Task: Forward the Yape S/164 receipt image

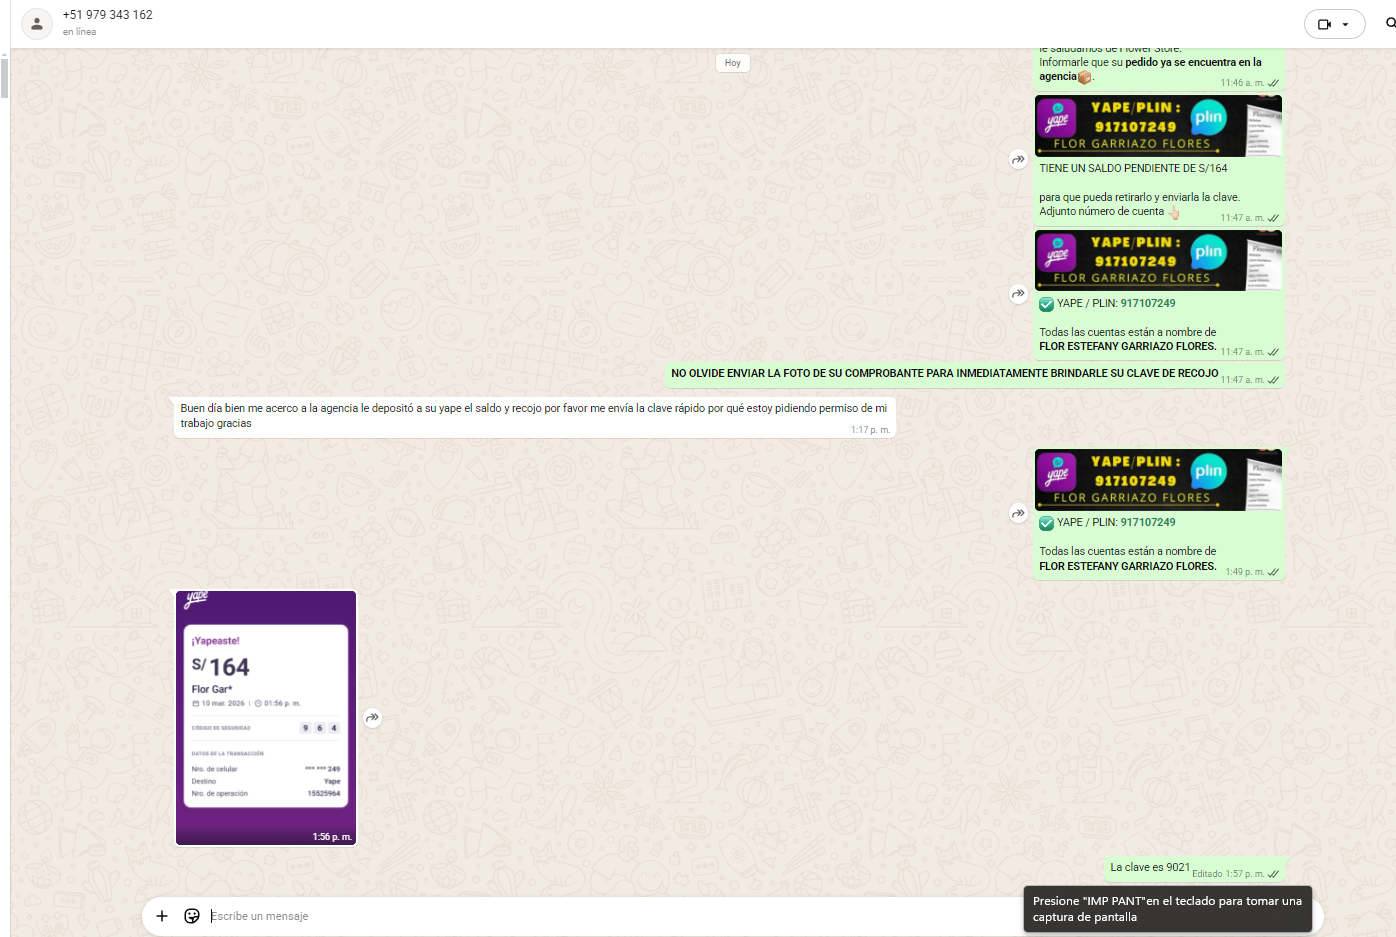Action: coord(372,718)
